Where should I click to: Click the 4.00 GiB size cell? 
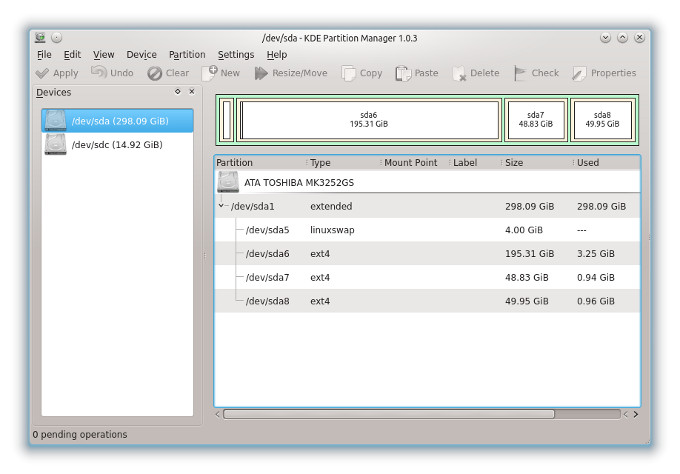point(523,230)
